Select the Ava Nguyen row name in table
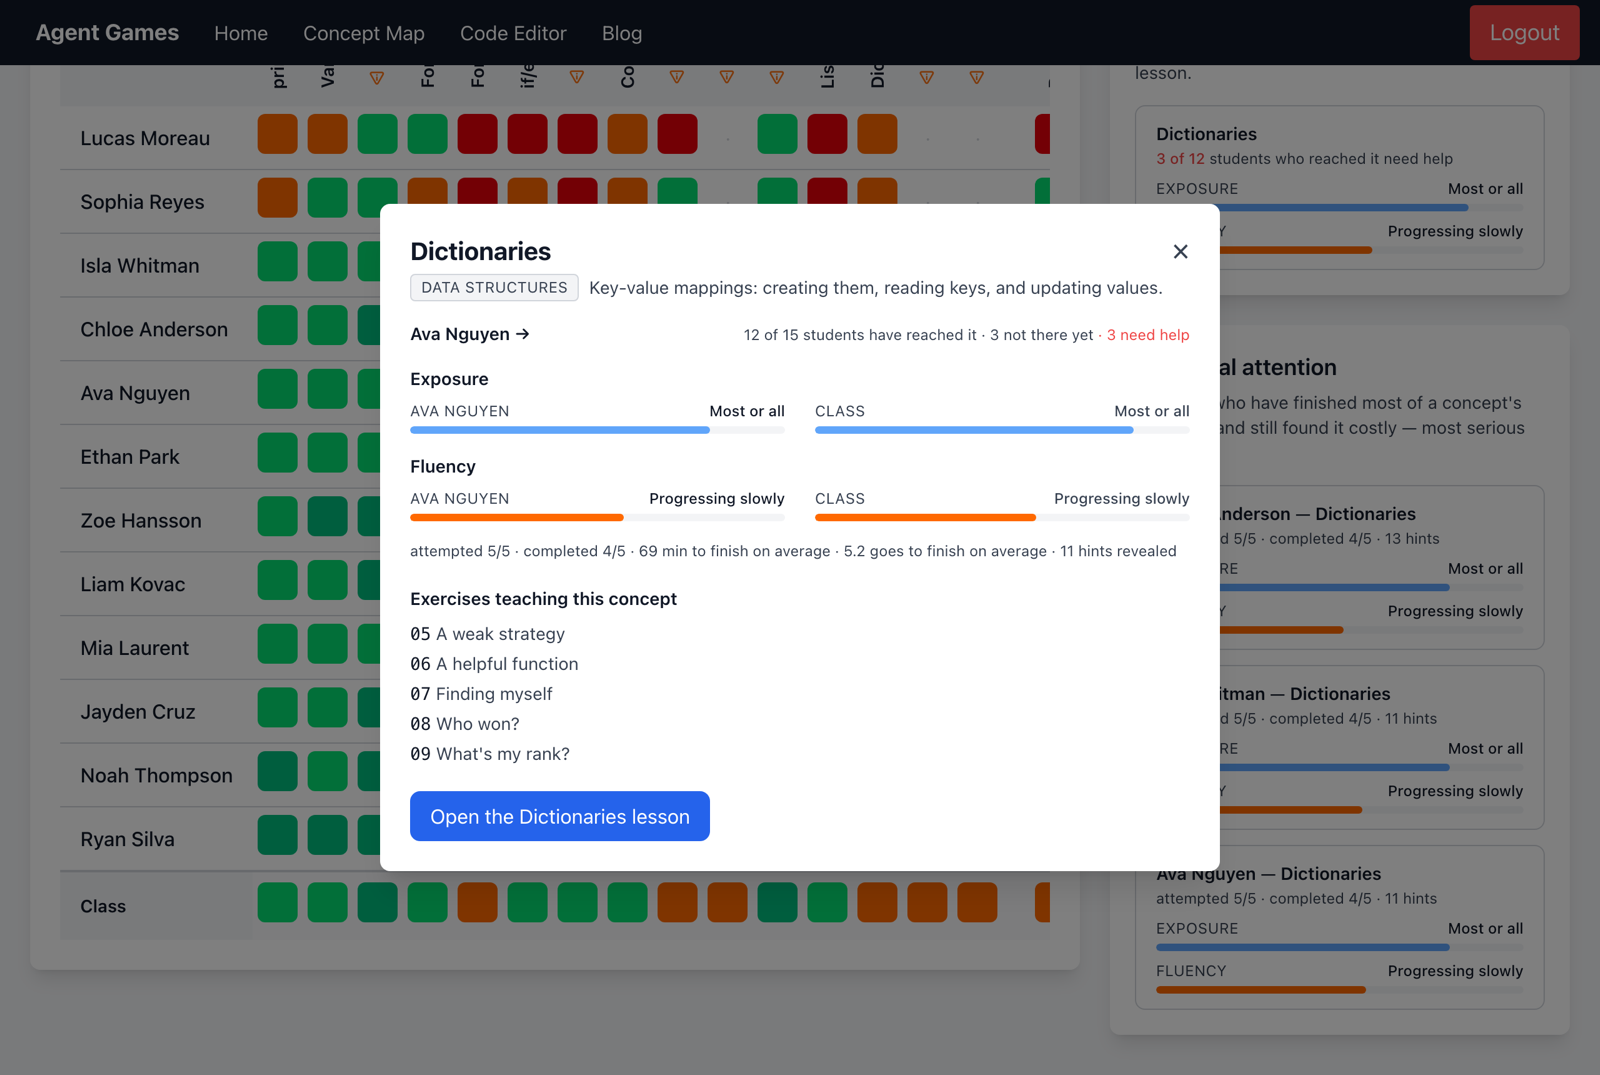 [135, 393]
